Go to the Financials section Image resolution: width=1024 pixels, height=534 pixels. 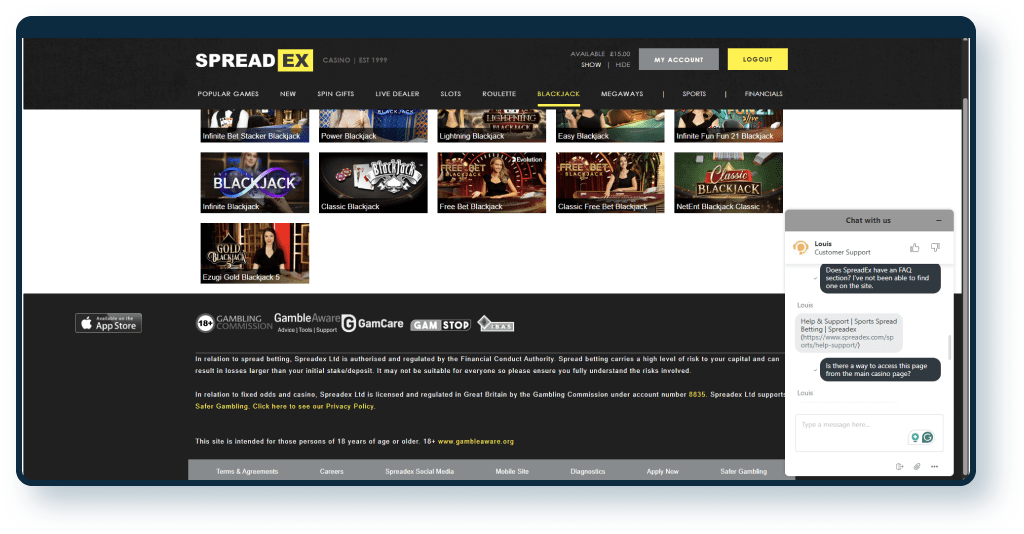point(763,94)
